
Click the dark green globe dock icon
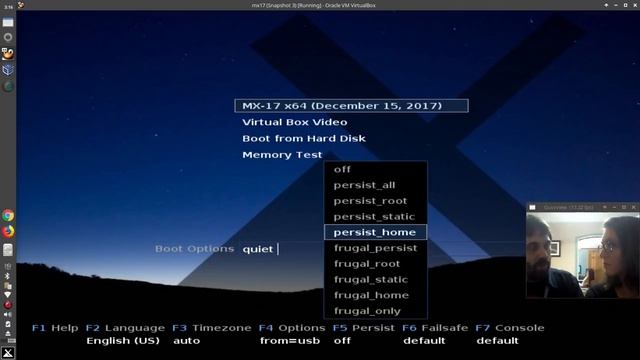tap(8, 87)
